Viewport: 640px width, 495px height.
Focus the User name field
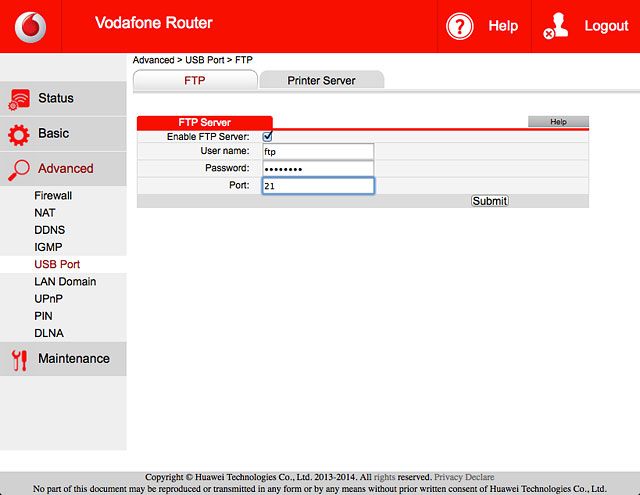coord(318,151)
